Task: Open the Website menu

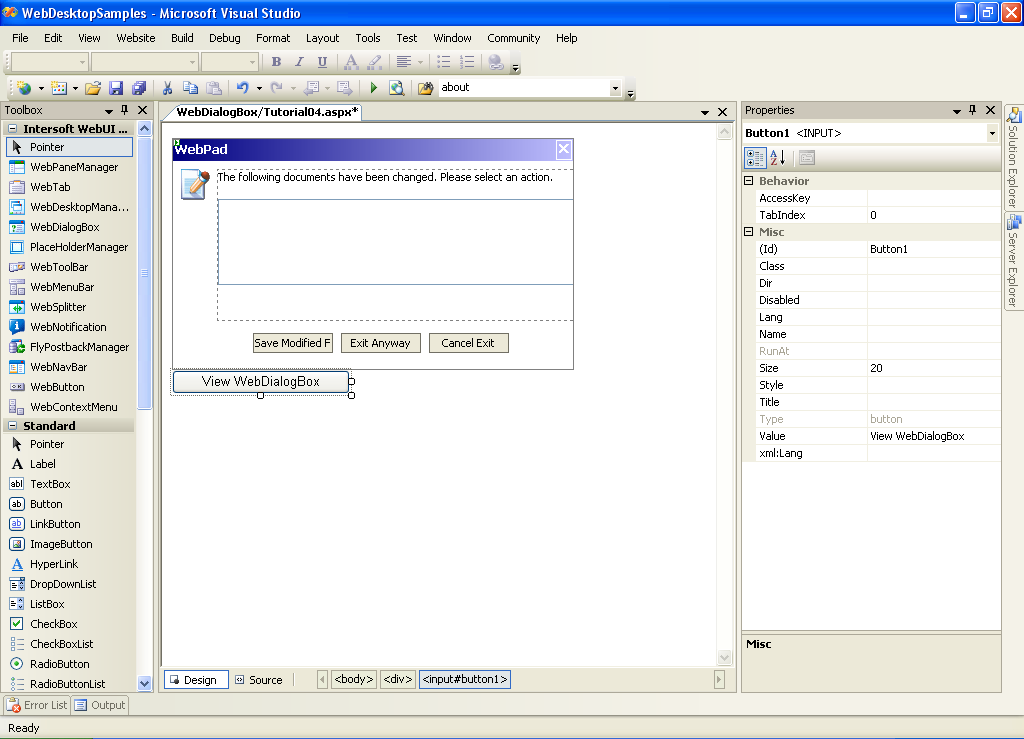Action: click(136, 38)
